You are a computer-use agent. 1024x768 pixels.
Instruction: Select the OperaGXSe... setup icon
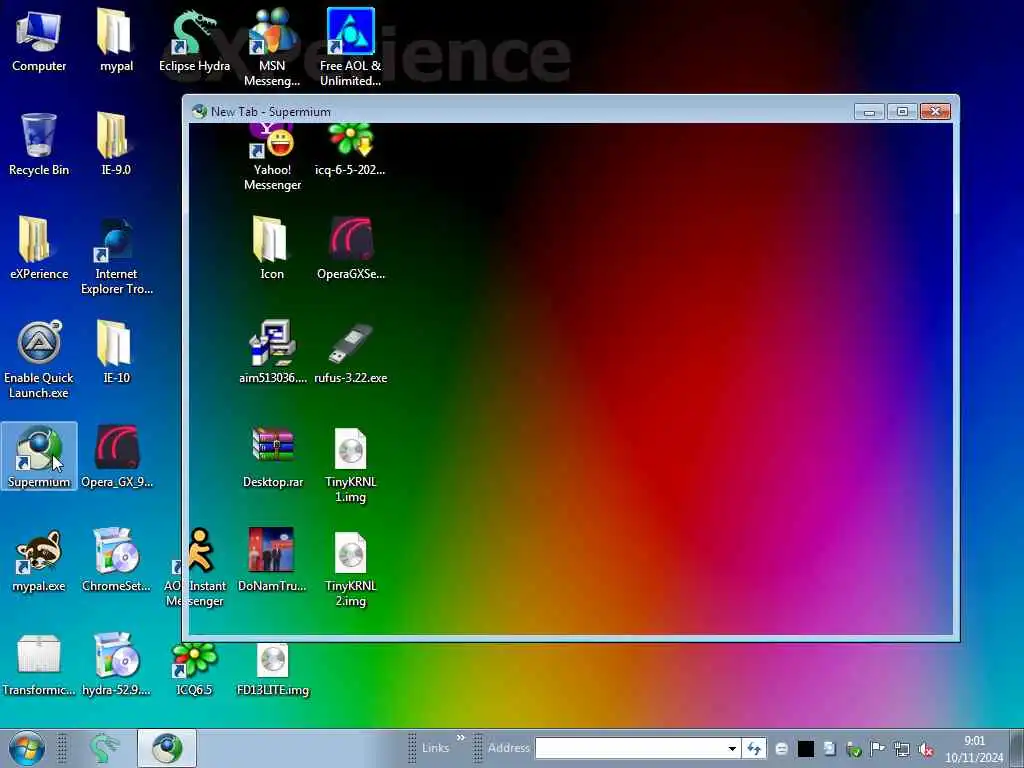pyautogui.click(x=351, y=248)
